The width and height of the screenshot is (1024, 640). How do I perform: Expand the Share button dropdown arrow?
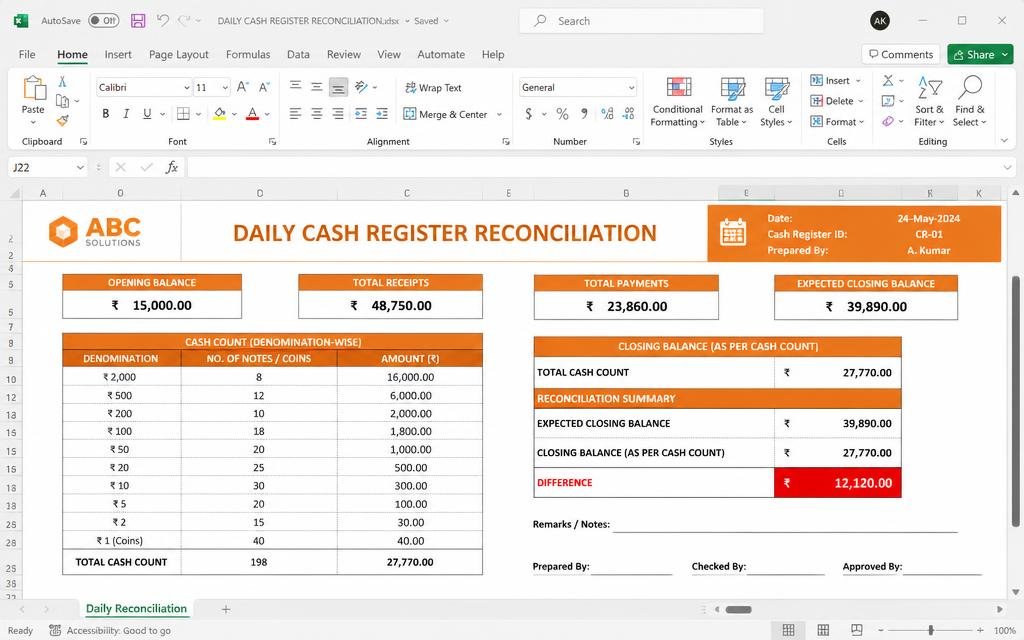[x=1004, y=54]
